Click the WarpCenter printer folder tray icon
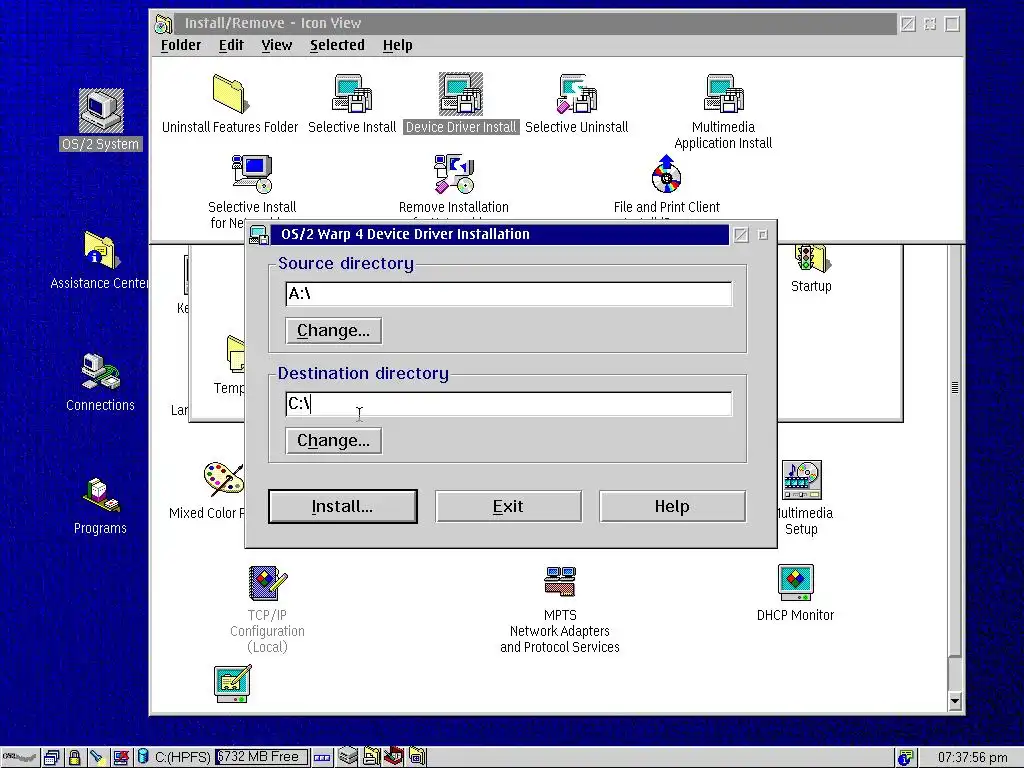This screenshot has height=768, width=1024. click(x=371, y=757)
